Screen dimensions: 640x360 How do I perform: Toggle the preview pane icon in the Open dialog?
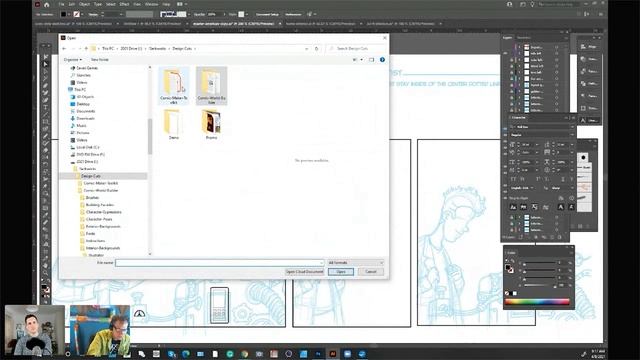pyautogui.click(x=371, y=60)
